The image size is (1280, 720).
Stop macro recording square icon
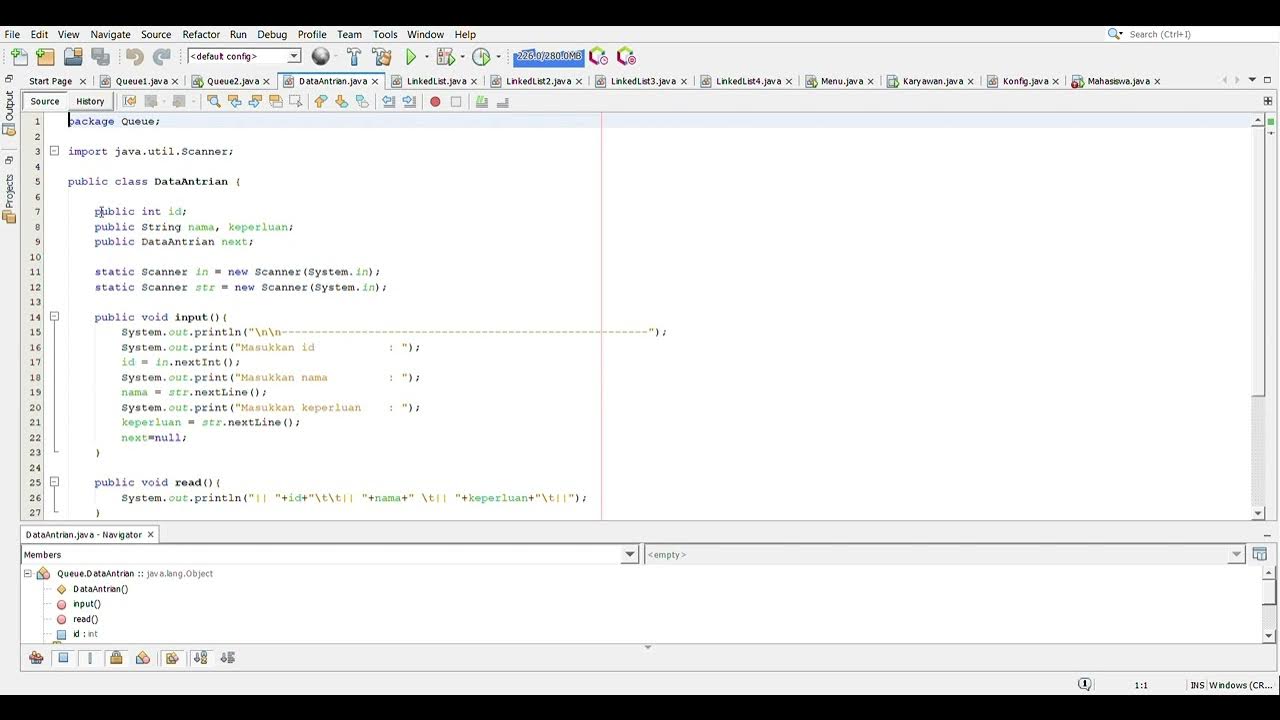point(456,101)
